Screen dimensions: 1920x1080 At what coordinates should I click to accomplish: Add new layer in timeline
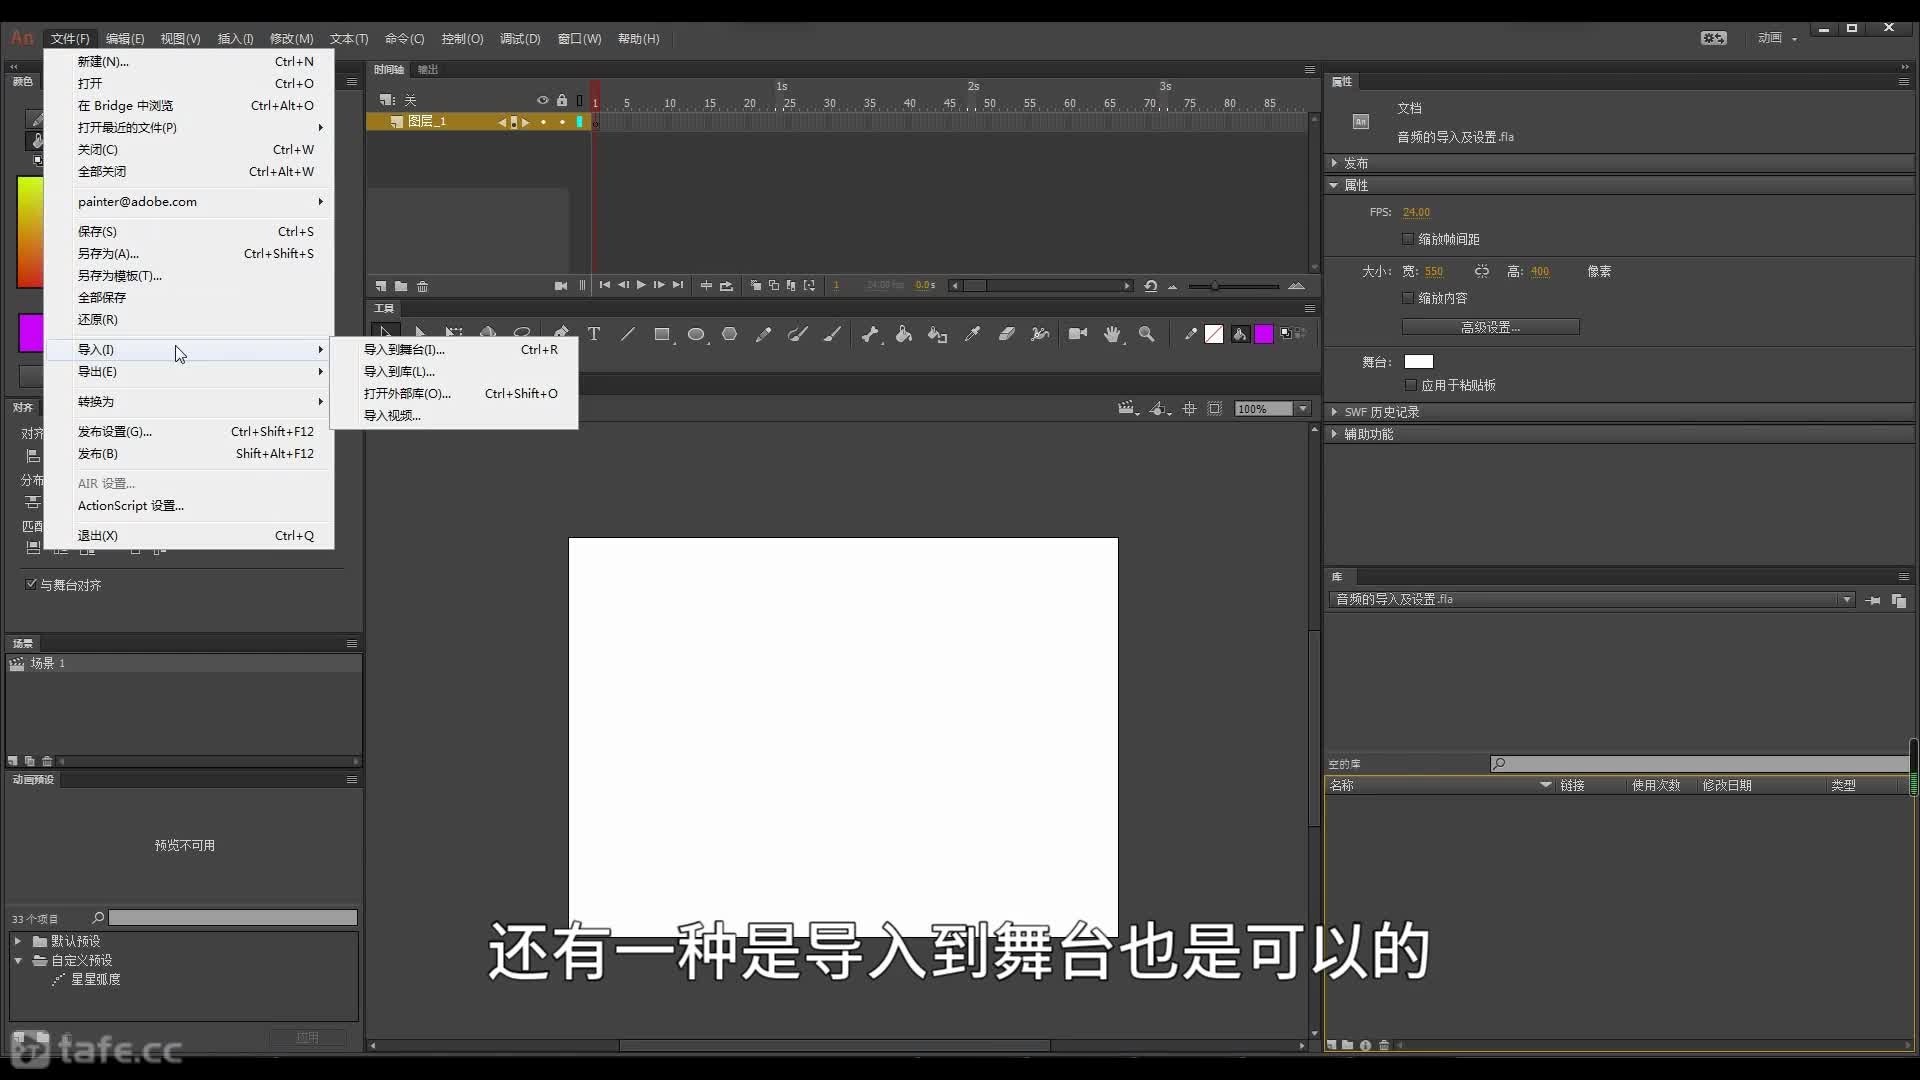pyautogui.click(x=381, y=286)
